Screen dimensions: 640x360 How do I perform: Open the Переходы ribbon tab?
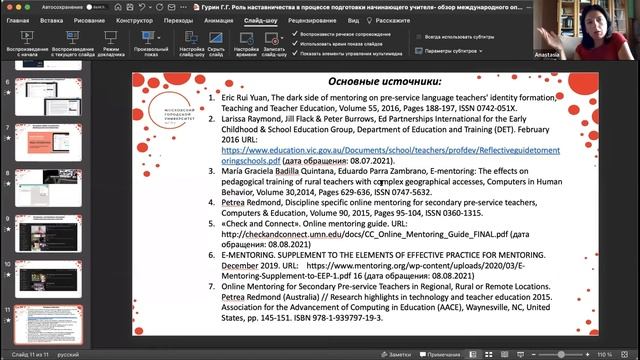pos(178,20)
